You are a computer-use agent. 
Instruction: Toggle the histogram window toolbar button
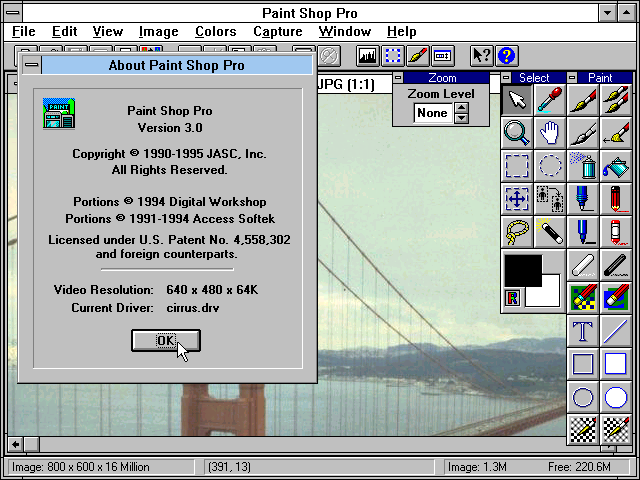coord(367,56)
